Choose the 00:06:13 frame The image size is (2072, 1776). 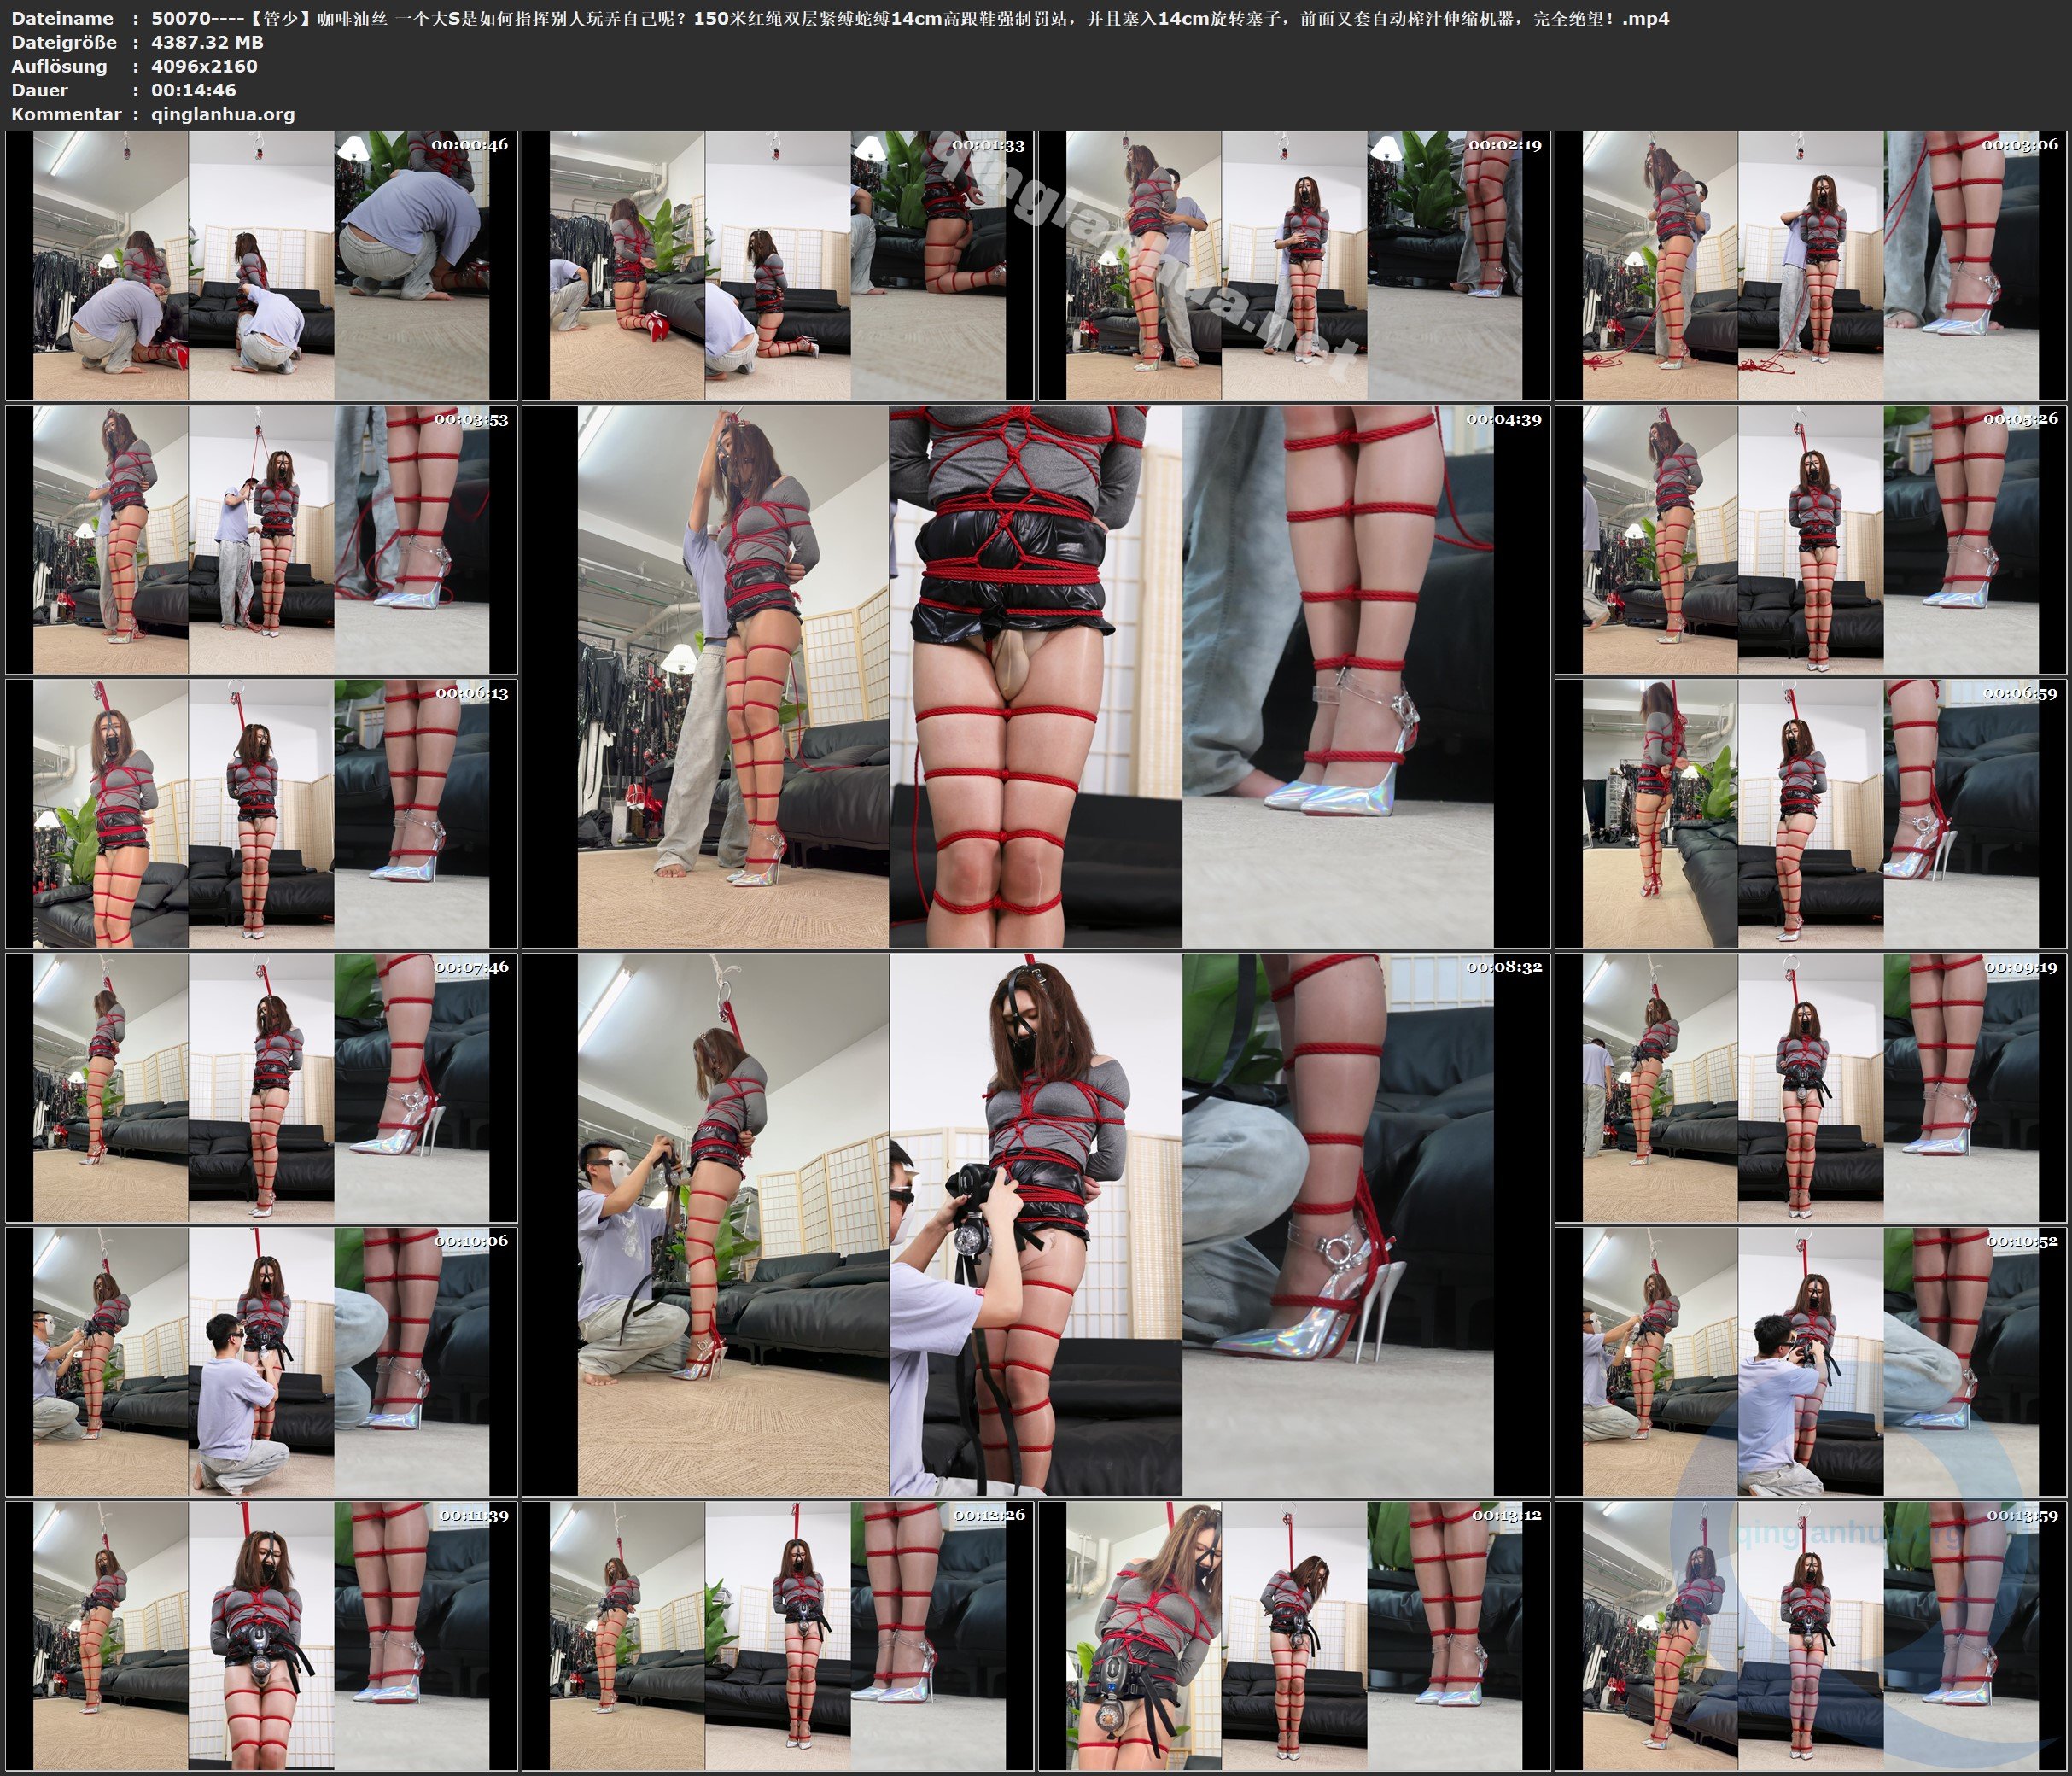click(261, 813)
